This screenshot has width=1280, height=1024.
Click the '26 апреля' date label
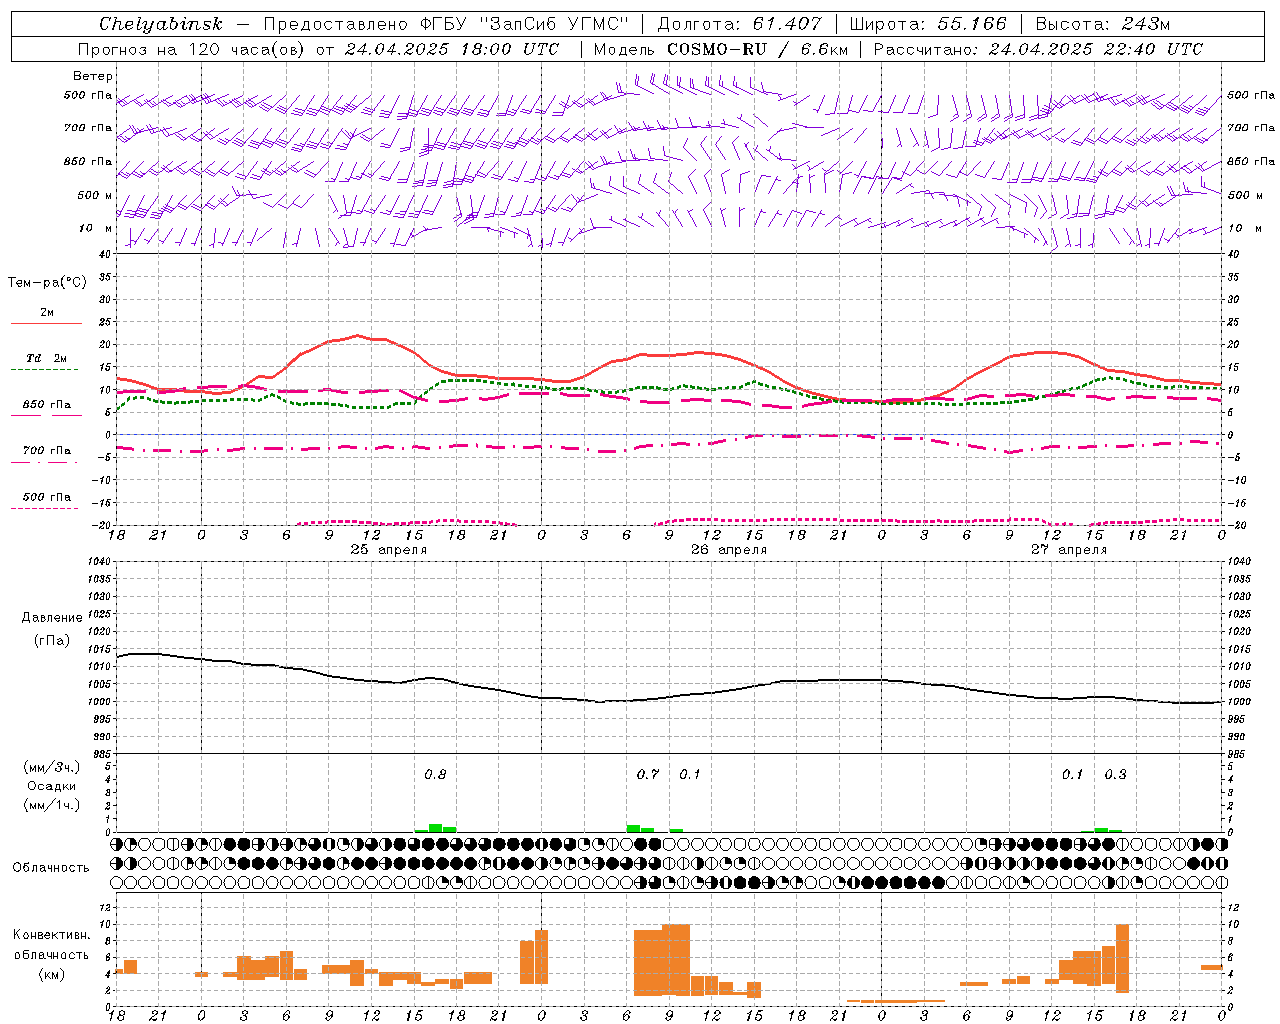(729, 550)
